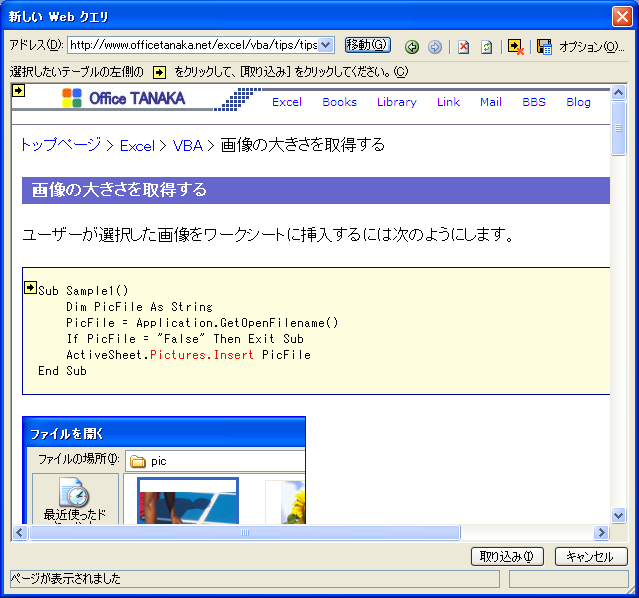Close the 新しい Web クエリ dialog
639x598 pixels.
(x=622, y=17)
